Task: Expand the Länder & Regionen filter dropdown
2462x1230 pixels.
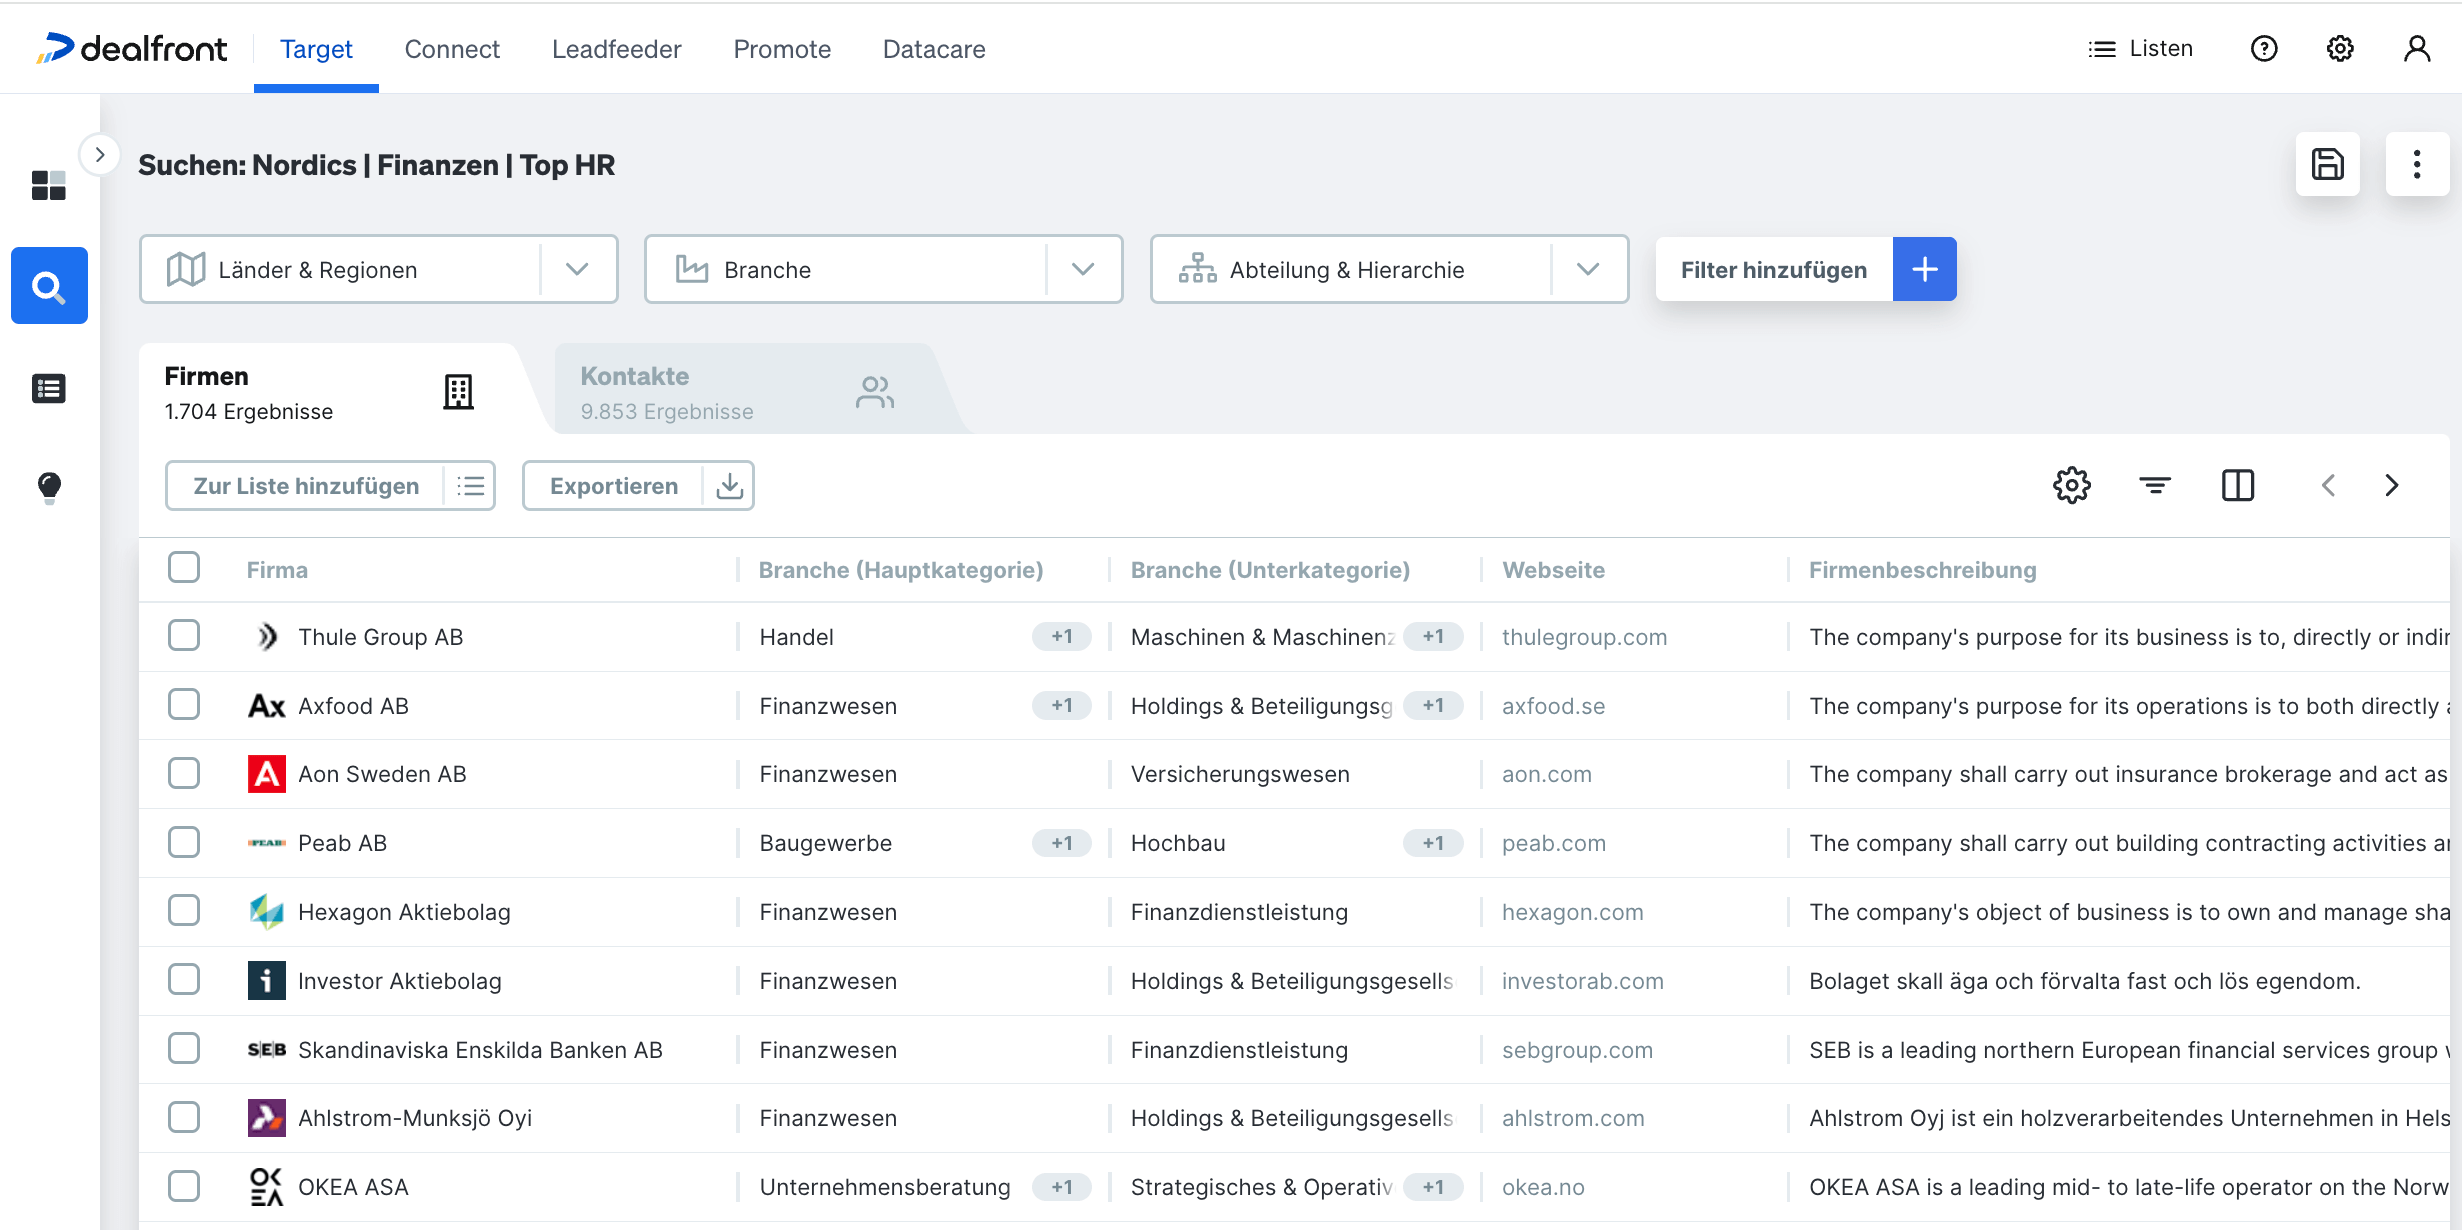Action: [x=577, y=269]
